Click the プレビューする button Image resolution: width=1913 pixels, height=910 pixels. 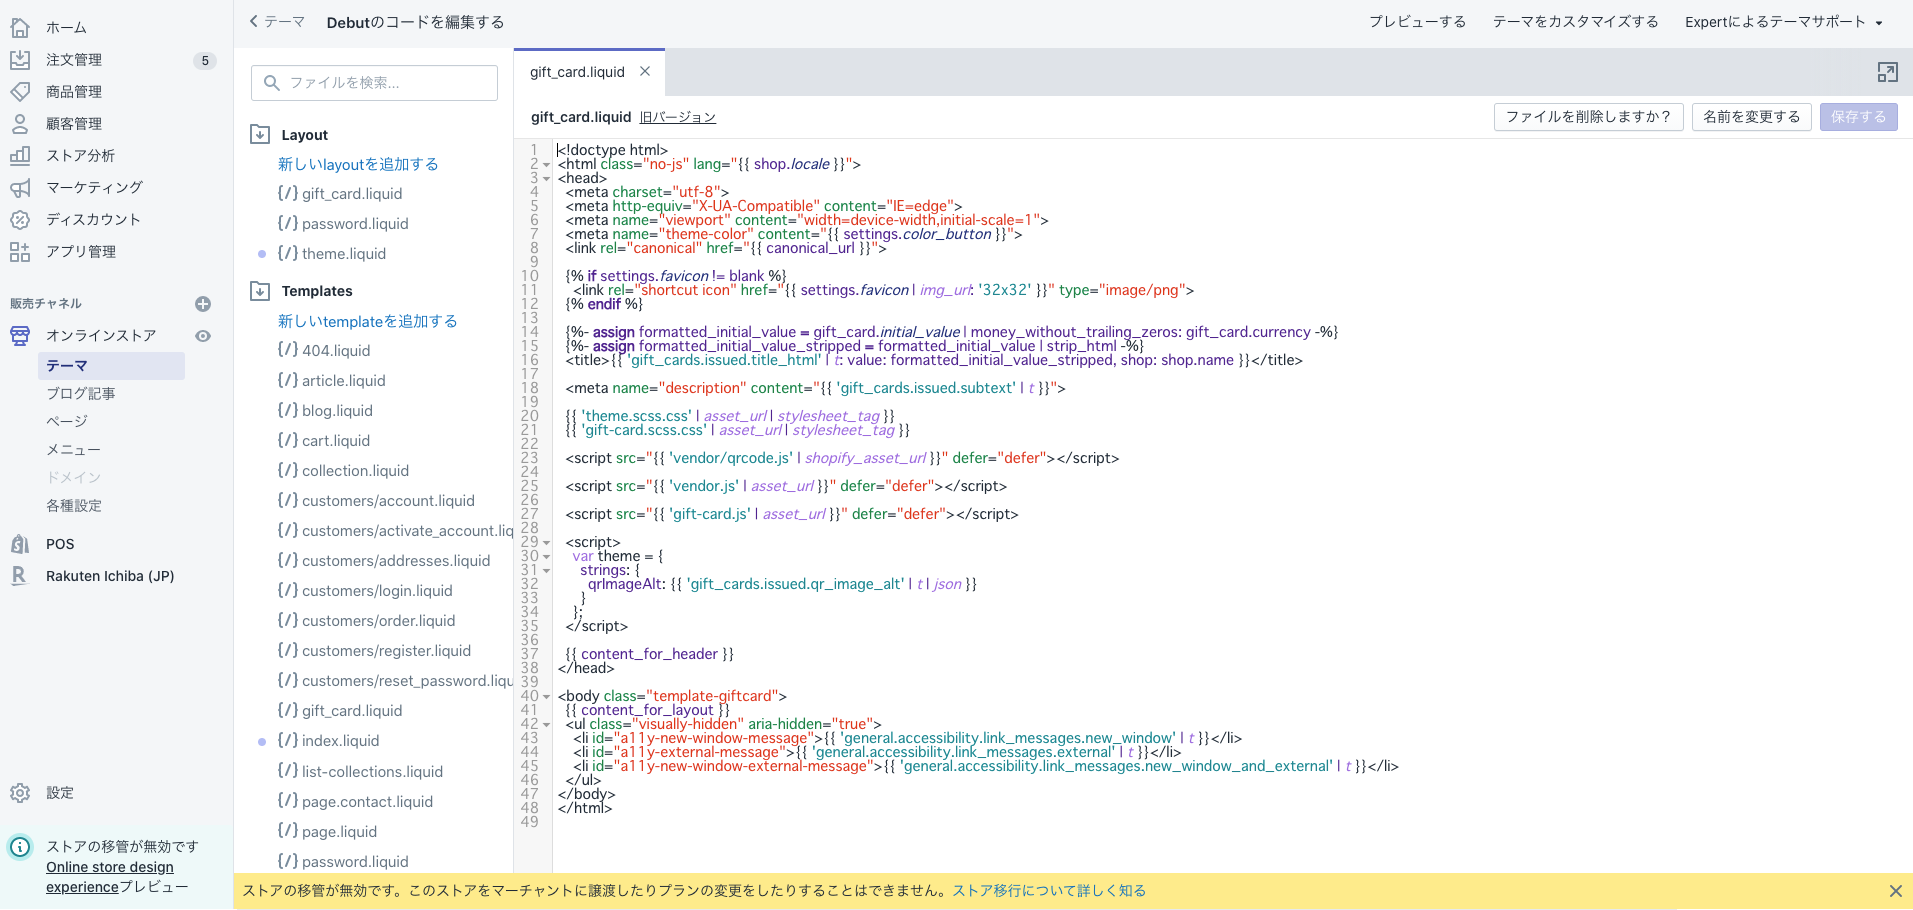tap(1418, 20)
